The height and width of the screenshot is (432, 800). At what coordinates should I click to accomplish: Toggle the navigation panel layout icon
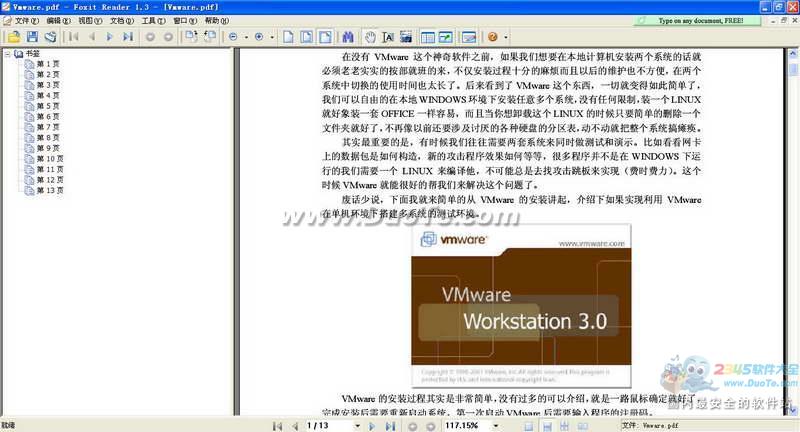[428, 37]
